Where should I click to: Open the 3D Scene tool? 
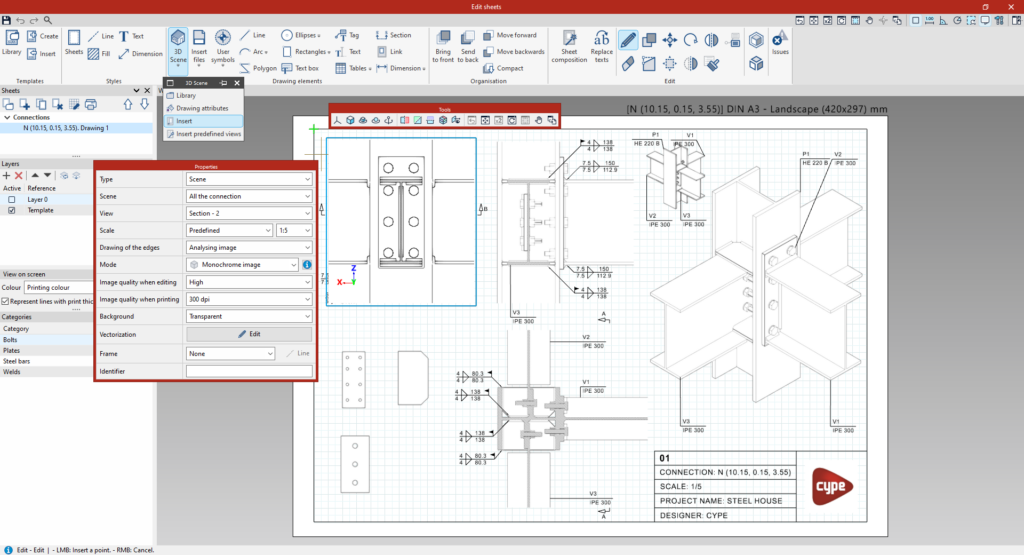pos(178,47)
